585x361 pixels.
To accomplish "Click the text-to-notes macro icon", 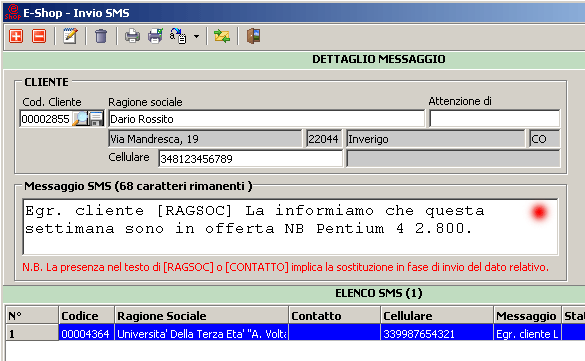I will coord(178,36).
